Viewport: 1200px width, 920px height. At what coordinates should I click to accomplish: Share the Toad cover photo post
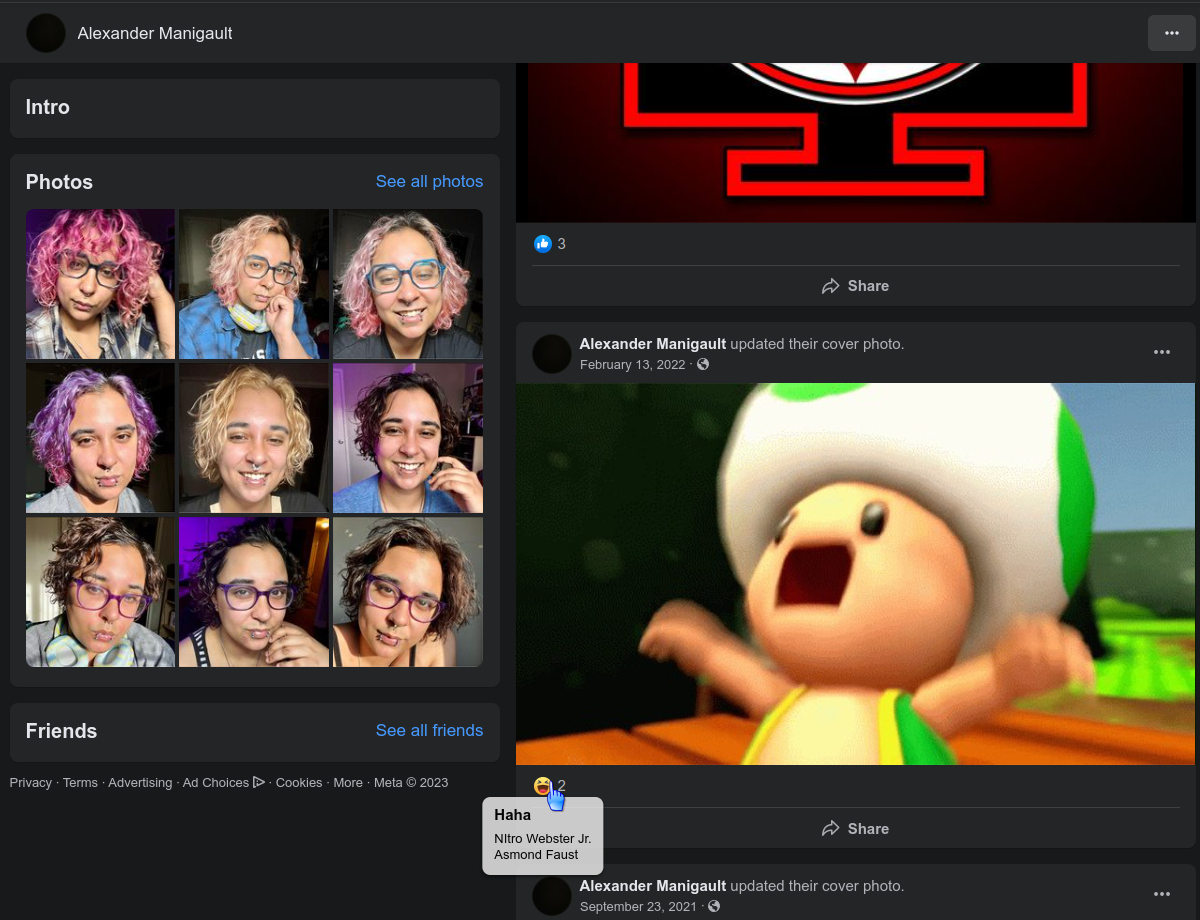[855, 829]
